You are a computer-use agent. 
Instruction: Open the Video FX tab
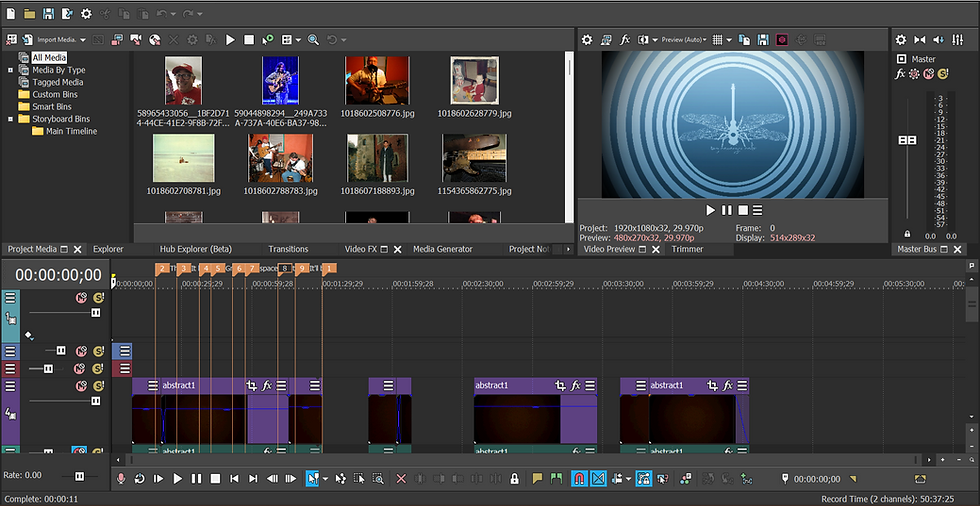[x=361, y=249]
